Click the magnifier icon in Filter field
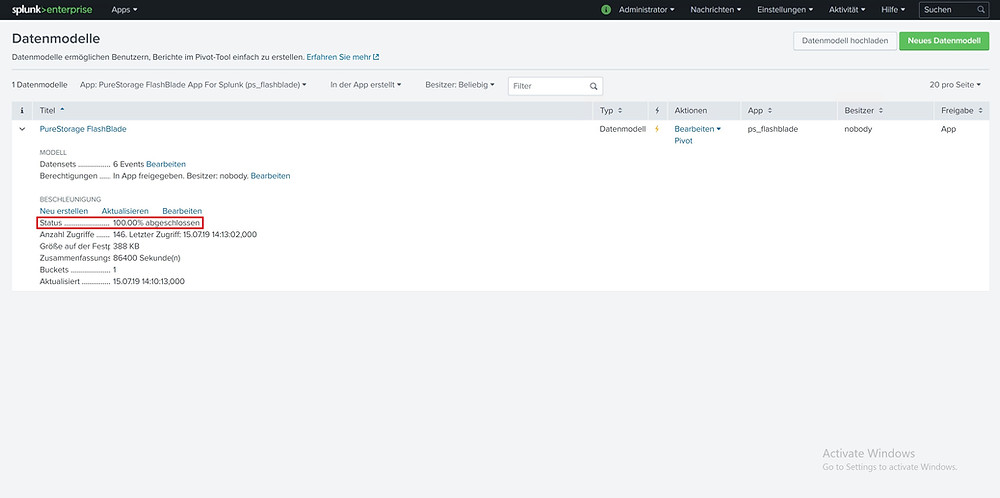The width and height of the screenshot is (1000, 498). tap(593, 86)
